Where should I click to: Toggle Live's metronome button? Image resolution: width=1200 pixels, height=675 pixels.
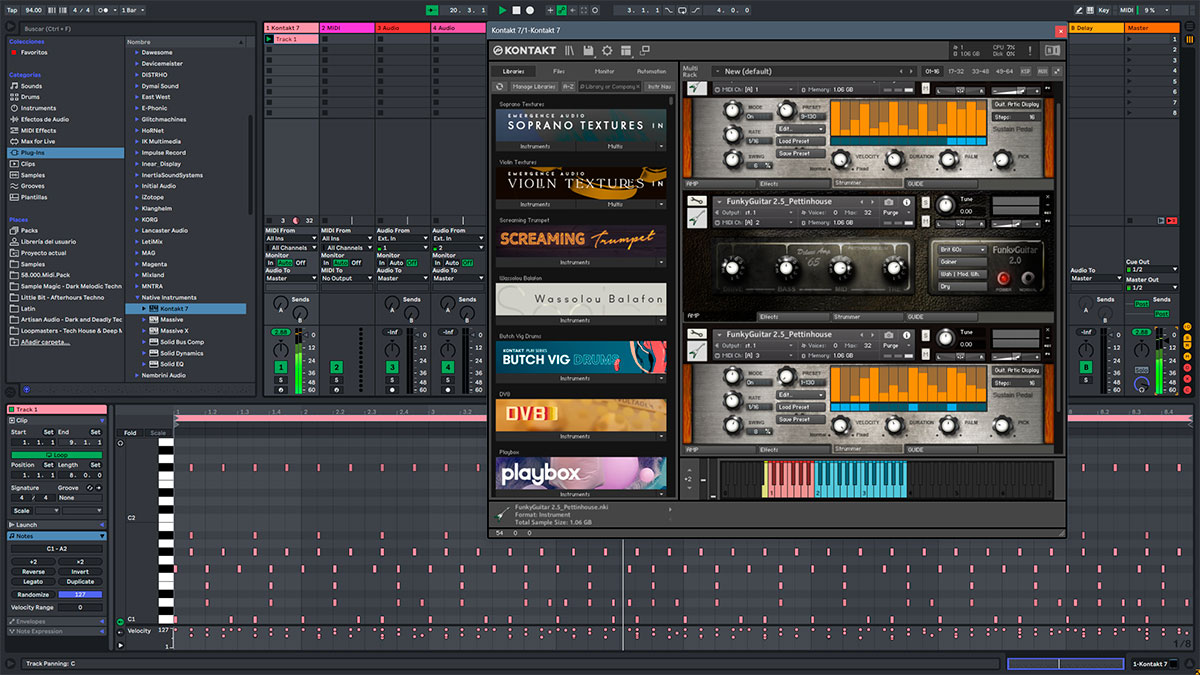pyautogui.click(x=103, y=10)
